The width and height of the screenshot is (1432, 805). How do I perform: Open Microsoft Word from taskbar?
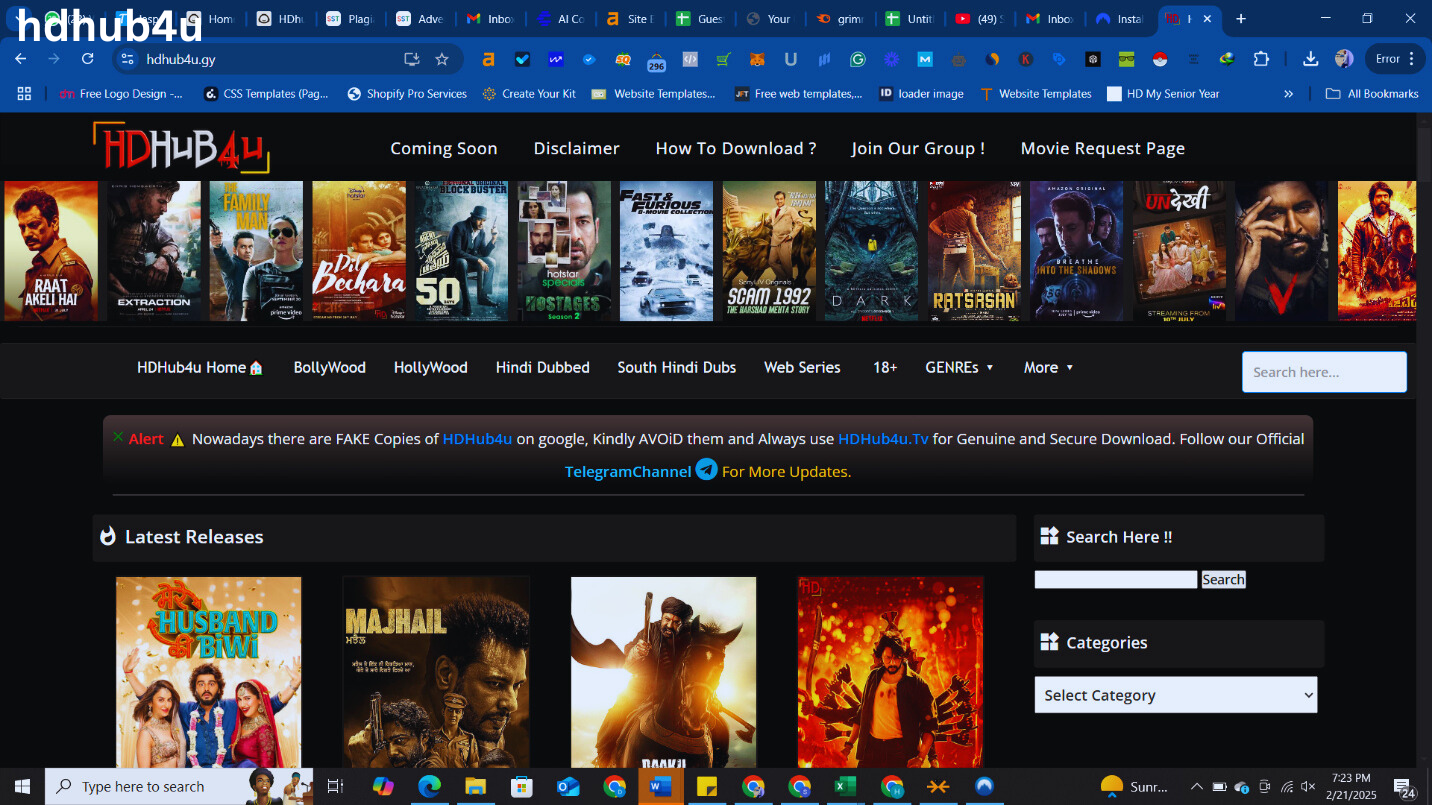661,787
